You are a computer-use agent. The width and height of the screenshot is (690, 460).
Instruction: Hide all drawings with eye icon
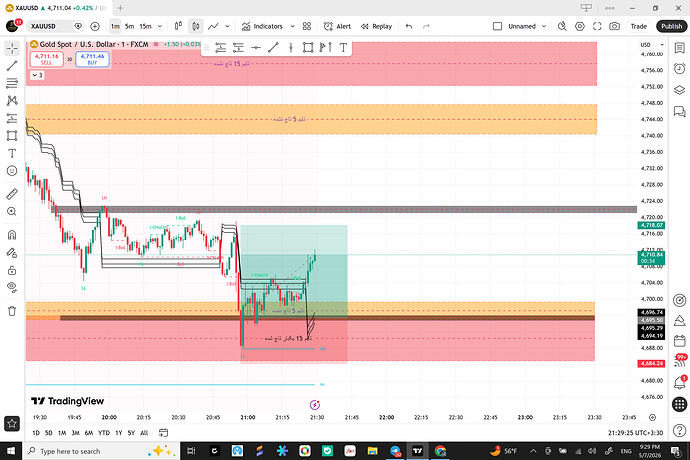pyautogui.click(x=12, y=287)
